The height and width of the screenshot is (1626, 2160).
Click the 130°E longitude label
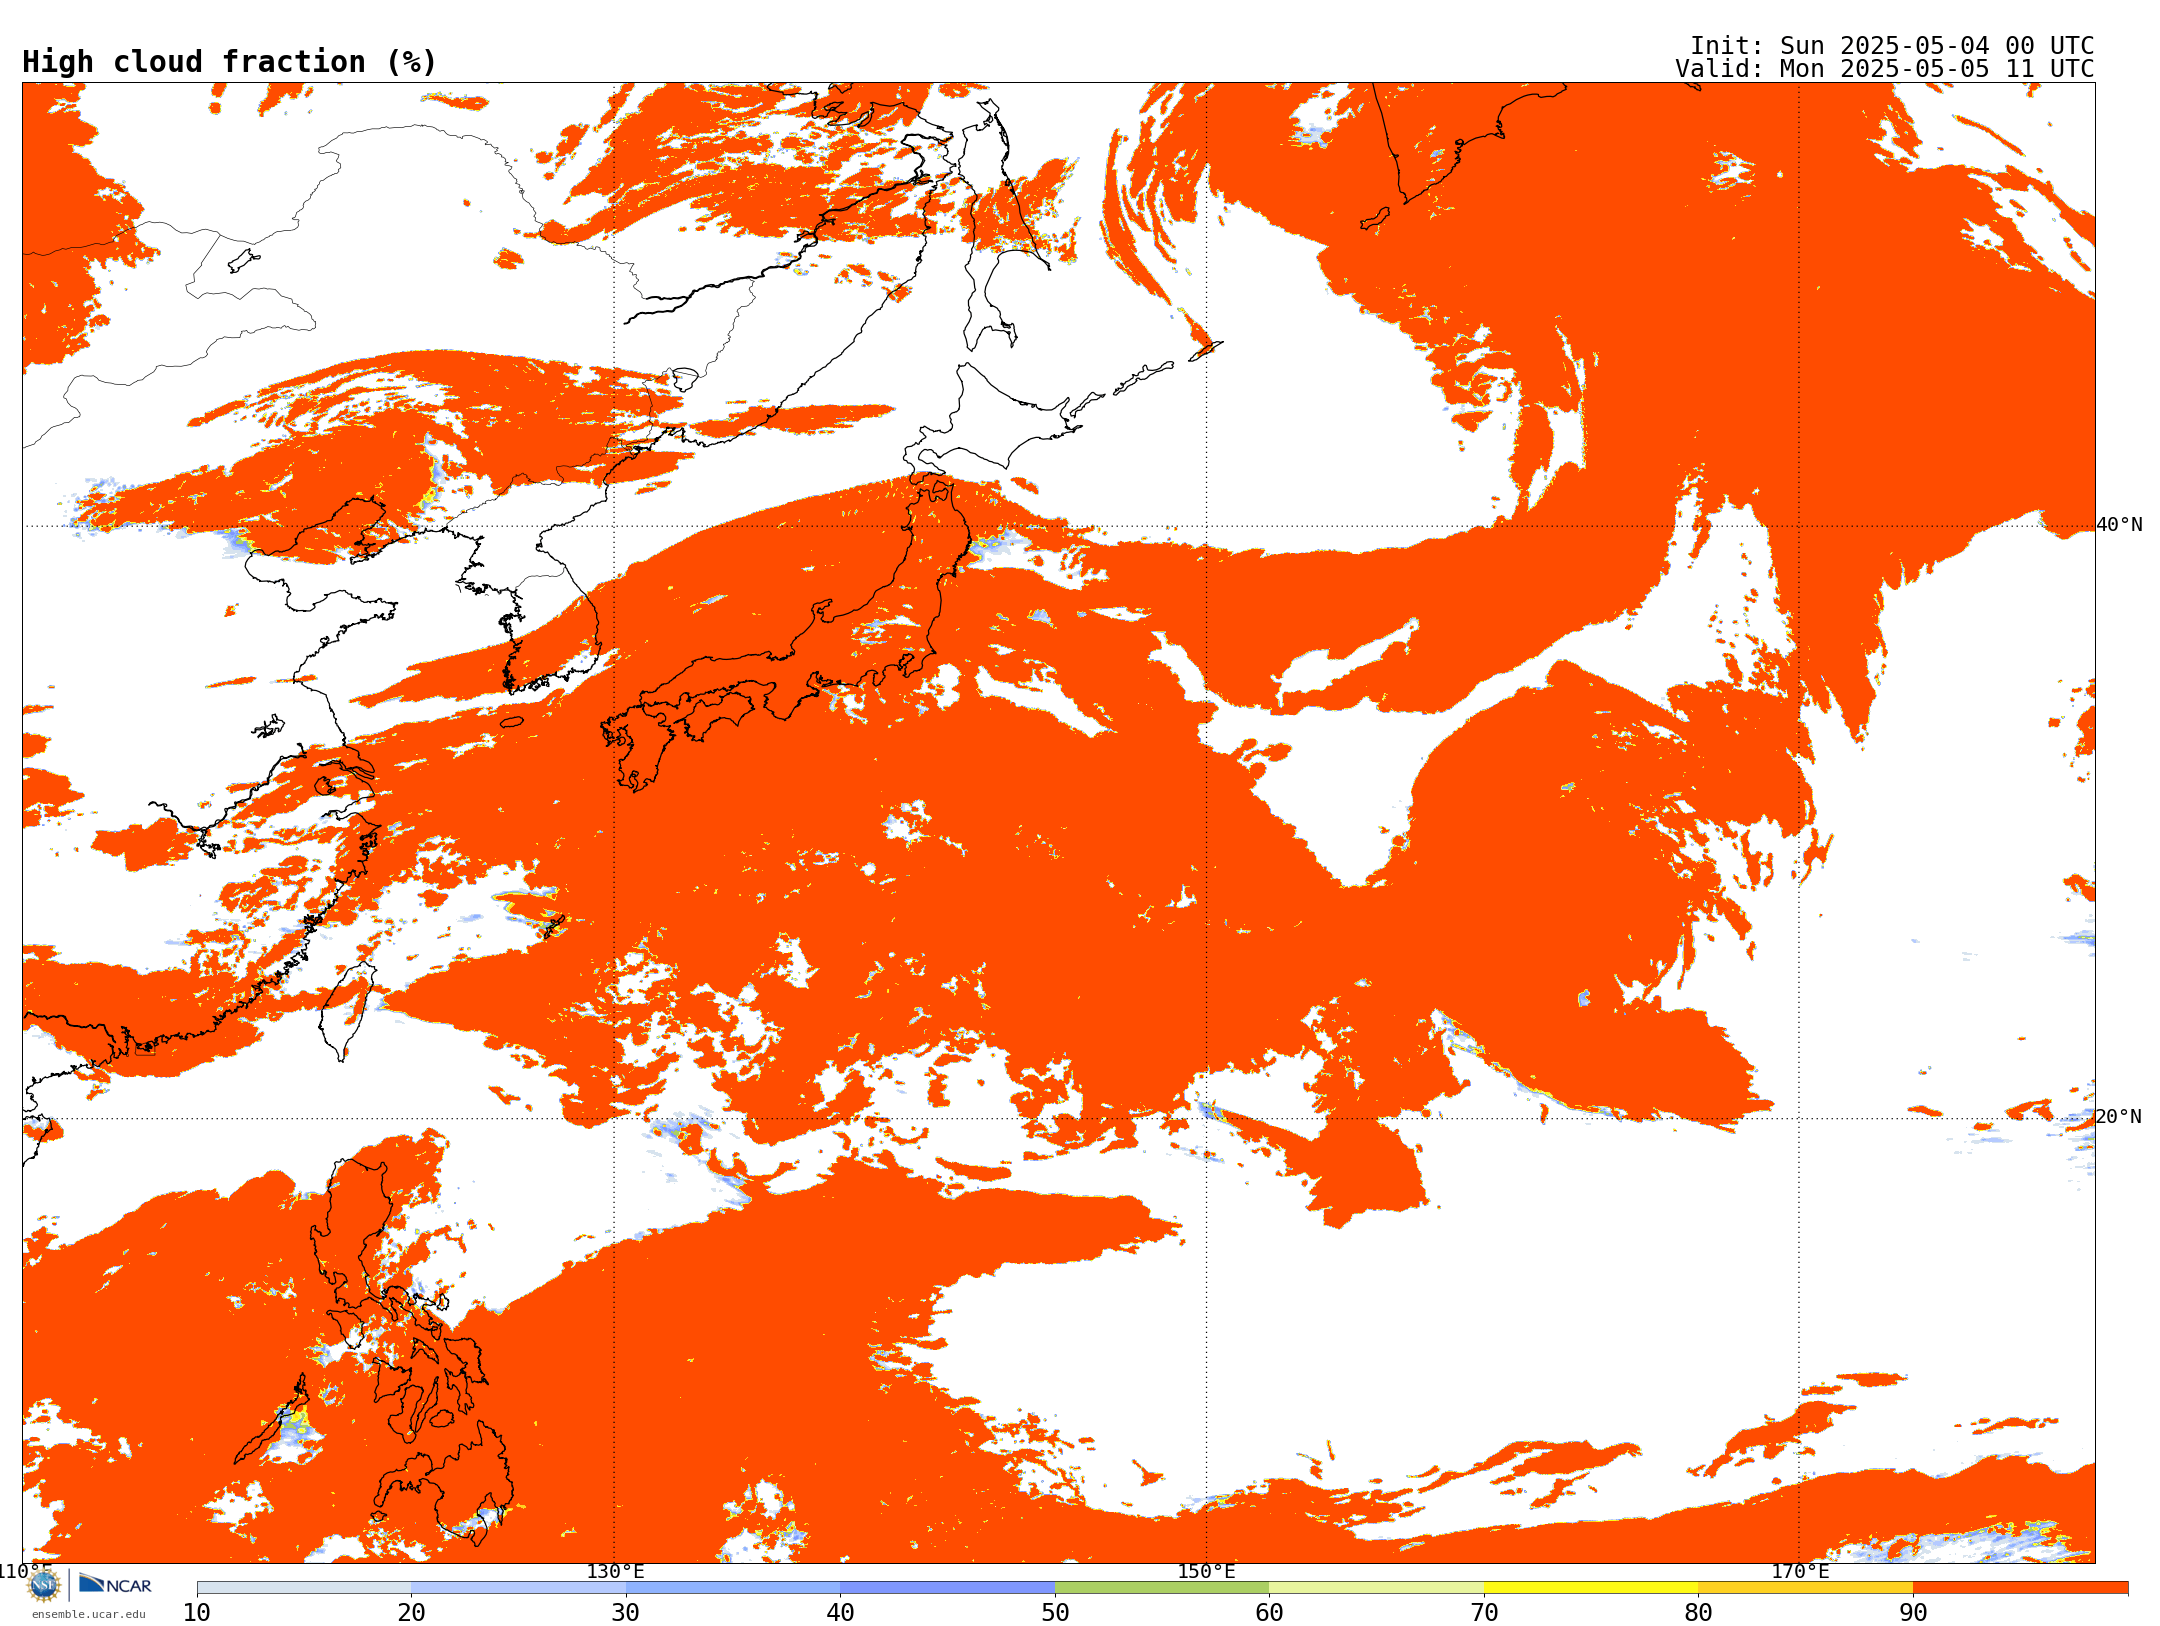coord(615,1571)
